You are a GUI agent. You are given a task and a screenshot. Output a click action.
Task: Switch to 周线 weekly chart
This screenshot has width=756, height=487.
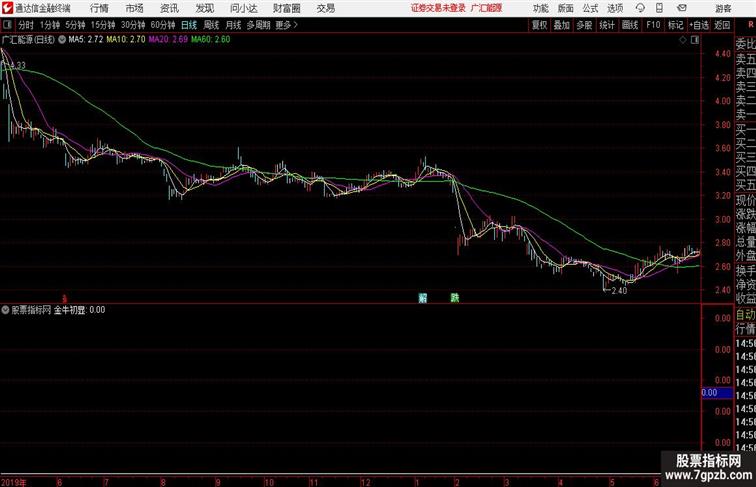pyautogui.click(x=211, y=25)
